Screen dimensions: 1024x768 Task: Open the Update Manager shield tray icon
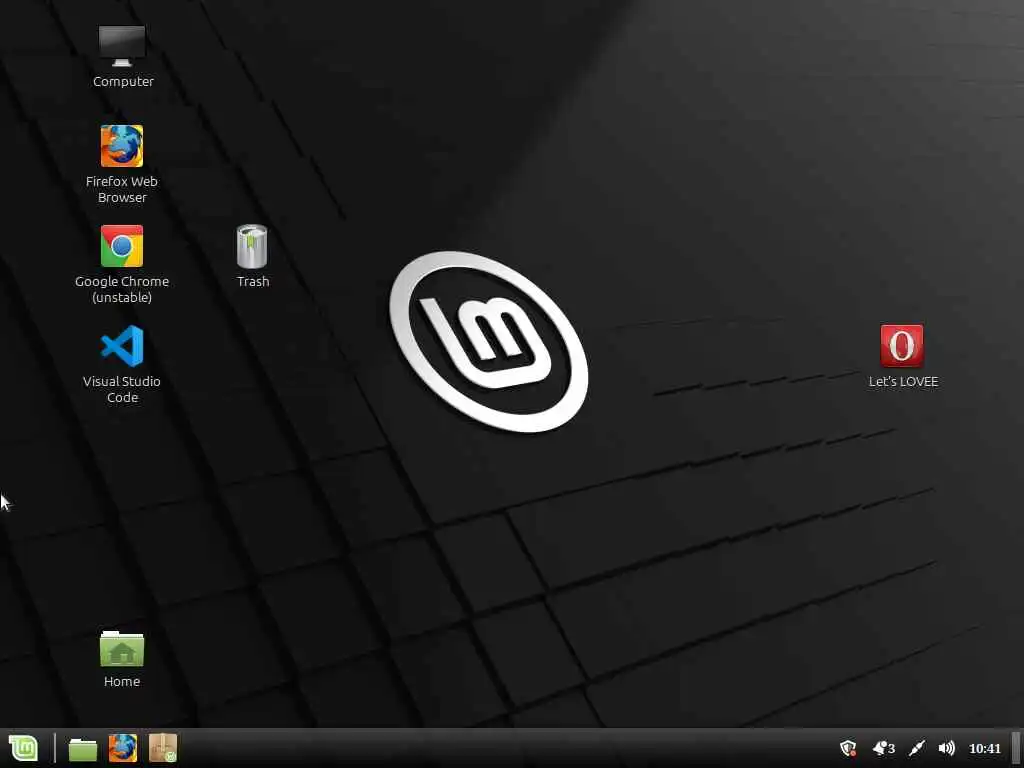tap(848, 748)
